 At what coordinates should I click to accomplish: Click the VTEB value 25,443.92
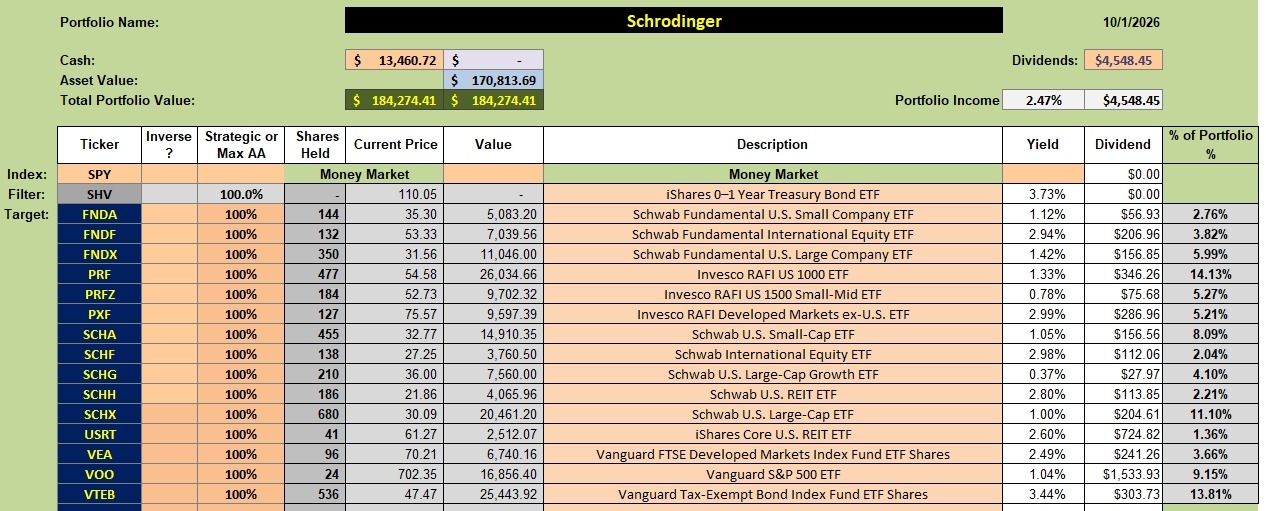click(494, 494)
